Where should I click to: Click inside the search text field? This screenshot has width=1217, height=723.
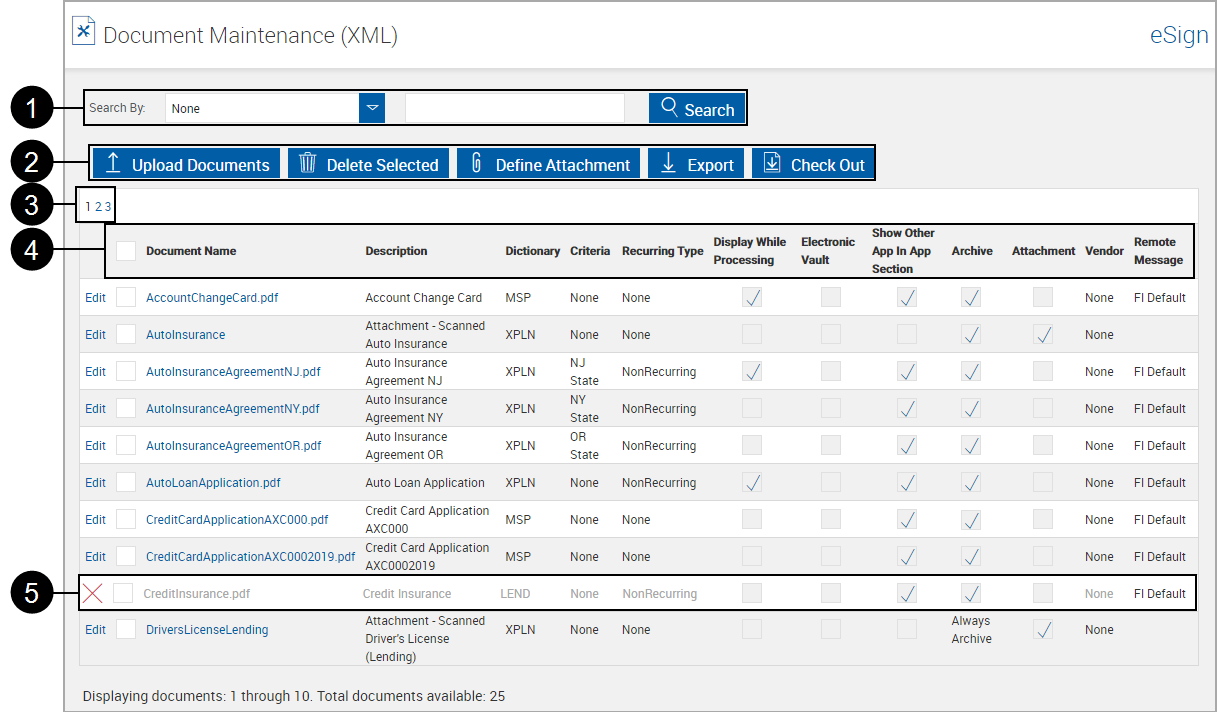coord(515,107)
